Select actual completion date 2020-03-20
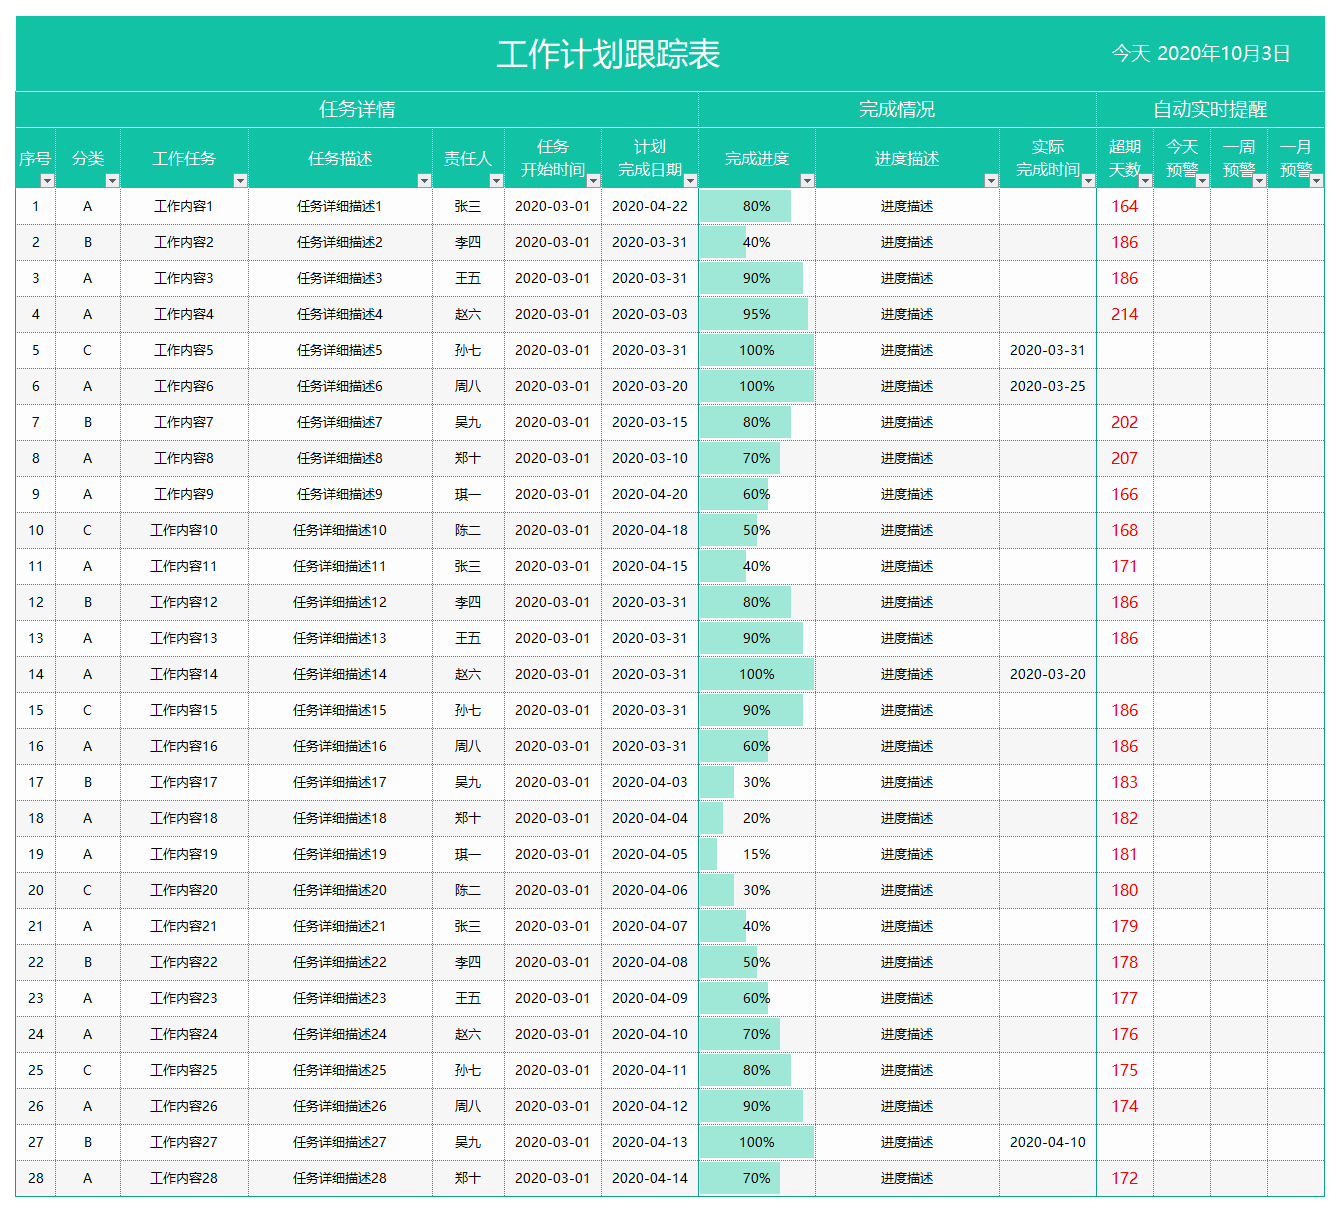This screenshot has height=1212, width=1340. [1048, 674]
